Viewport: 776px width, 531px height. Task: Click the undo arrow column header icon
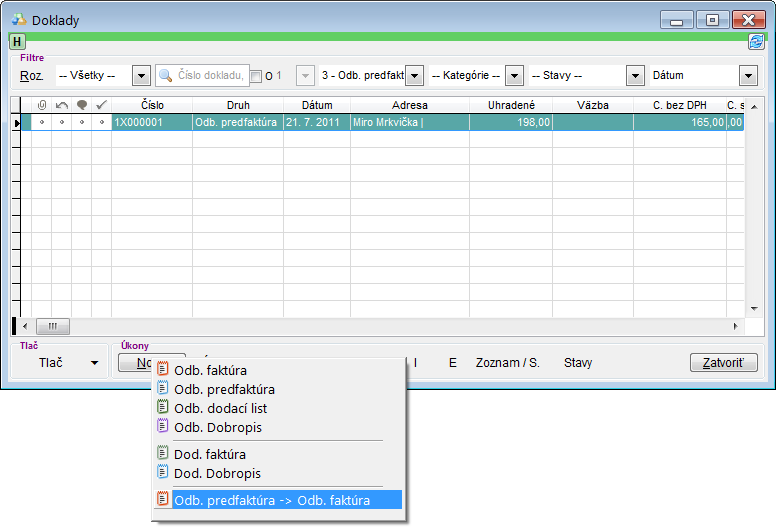(x=61, y=105)
